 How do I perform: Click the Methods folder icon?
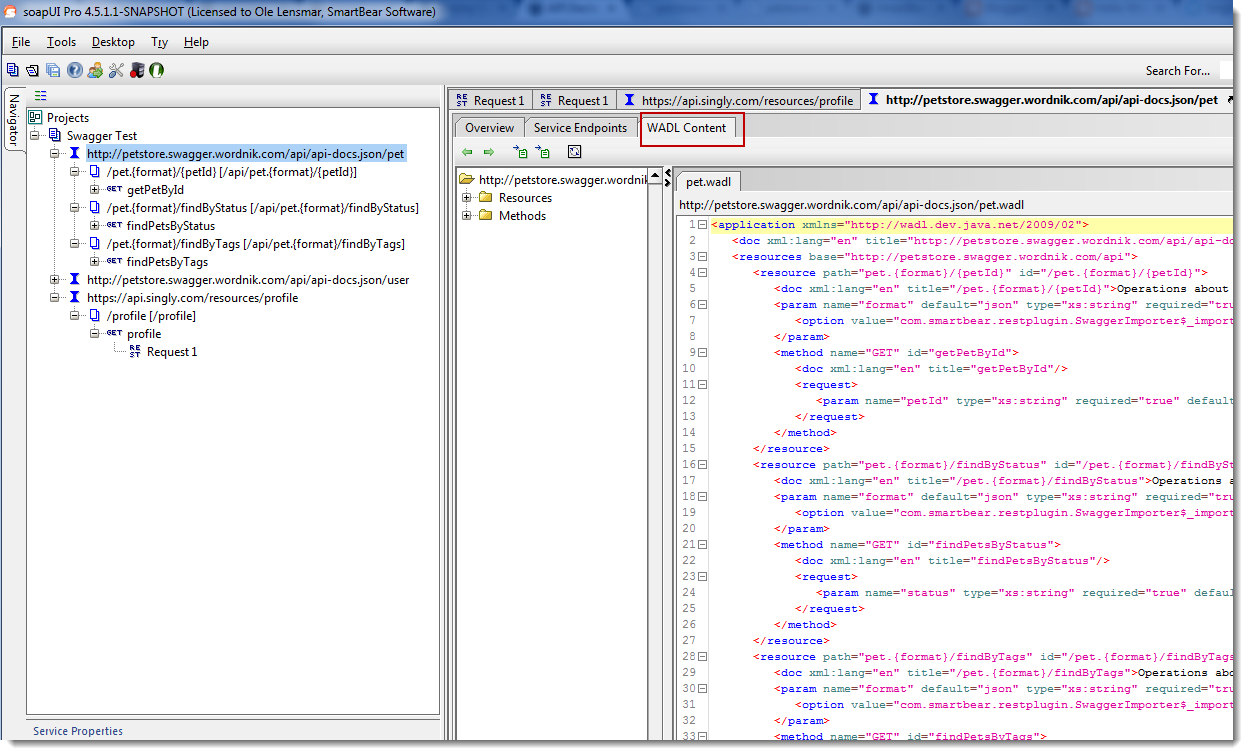click(x=486, y=216)
